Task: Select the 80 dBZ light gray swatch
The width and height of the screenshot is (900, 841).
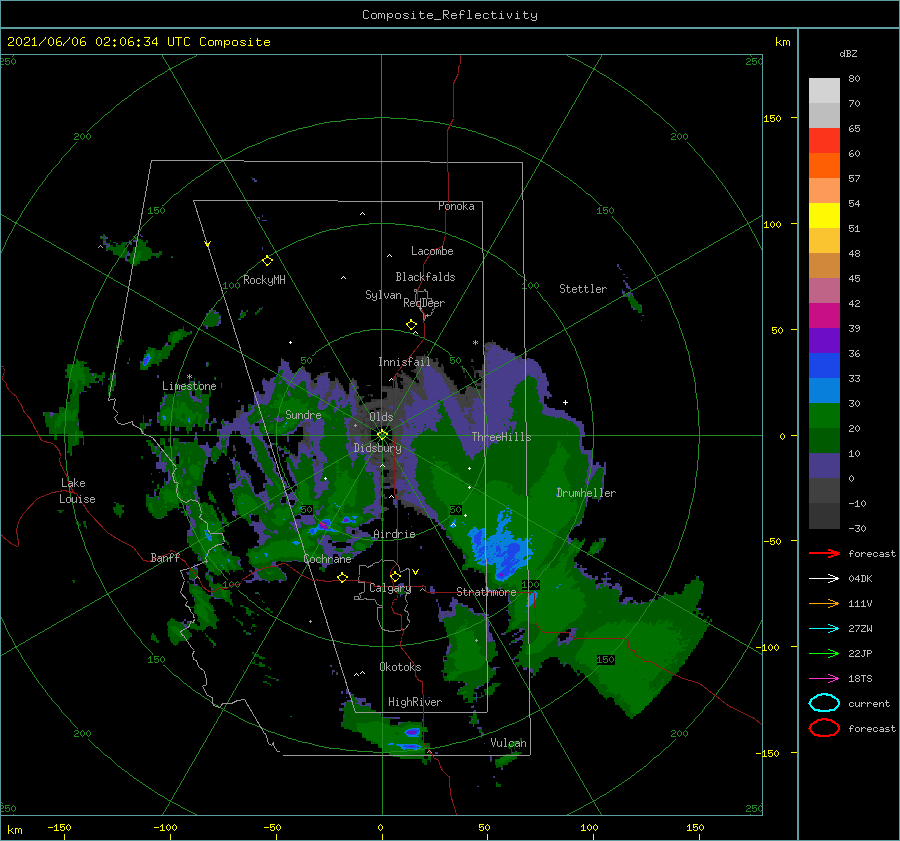Action: (824, 91)
